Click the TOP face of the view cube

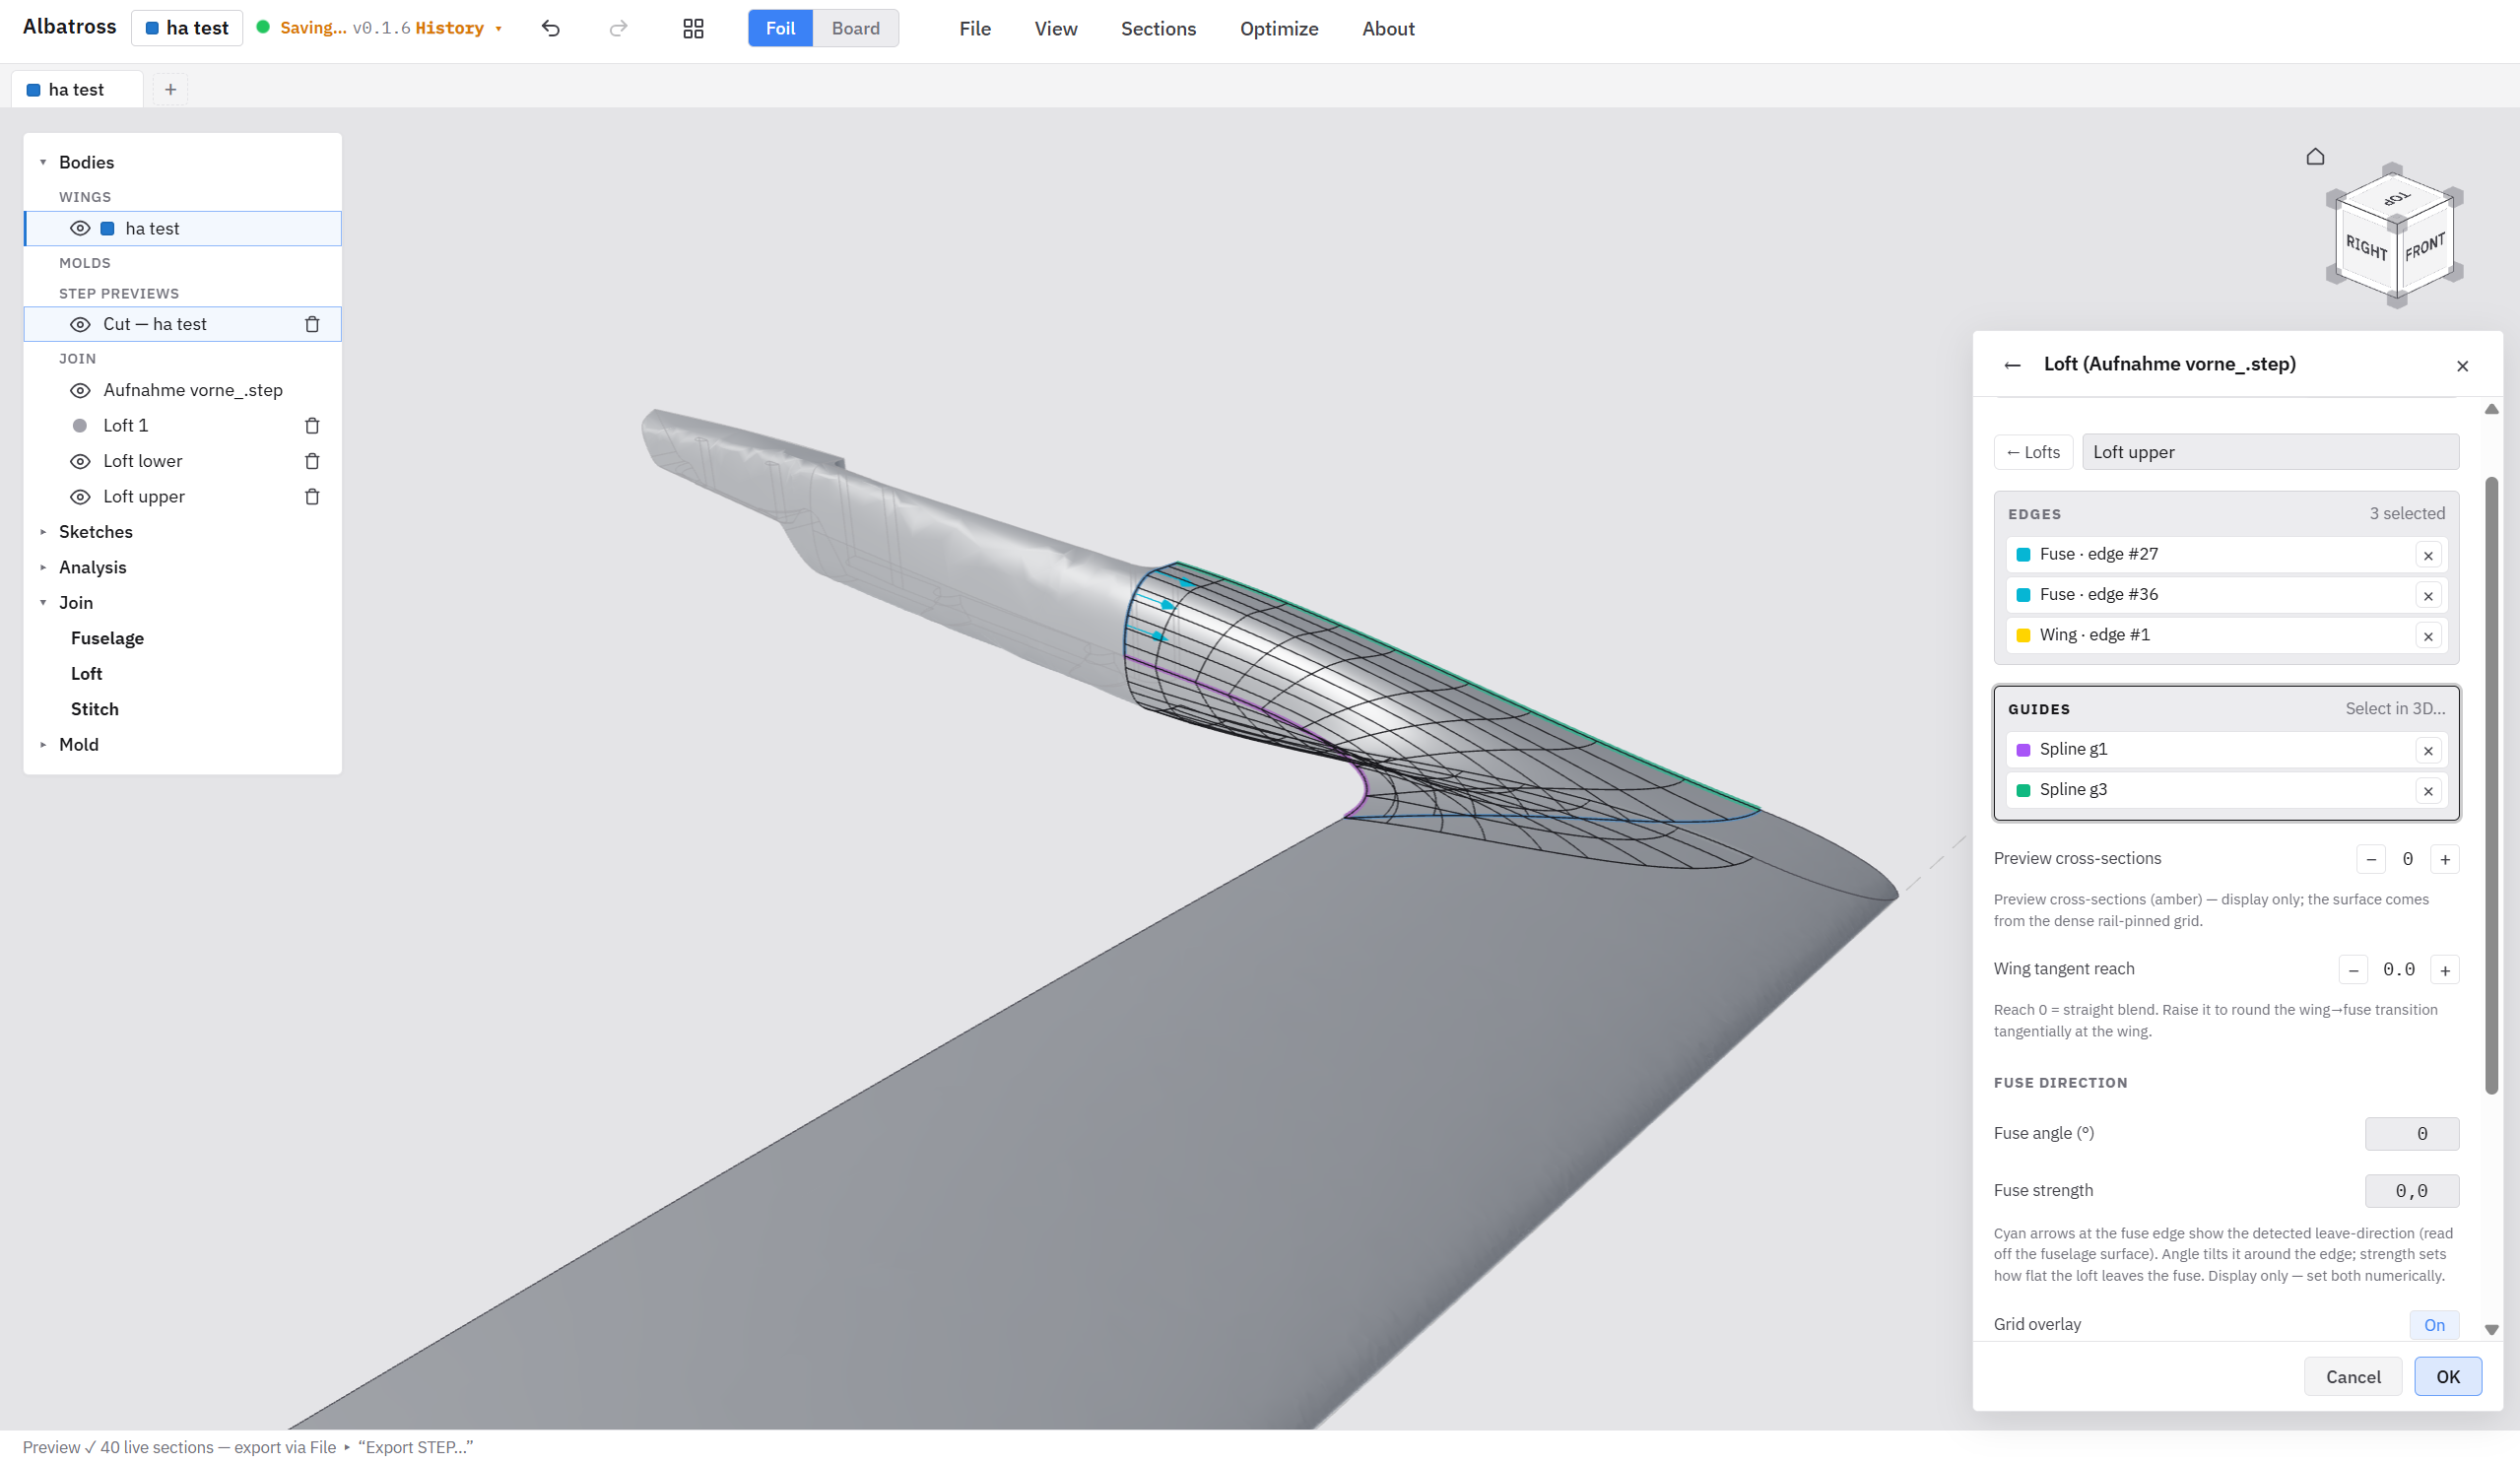[x=2396, y=198]
